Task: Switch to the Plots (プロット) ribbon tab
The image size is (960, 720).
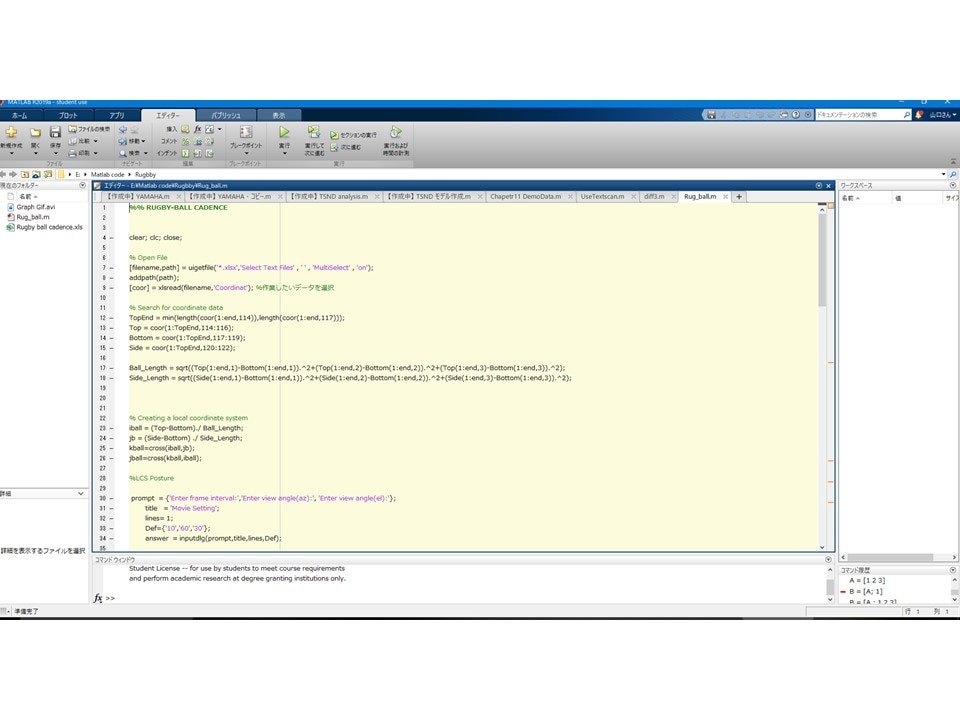Action: 68,115
